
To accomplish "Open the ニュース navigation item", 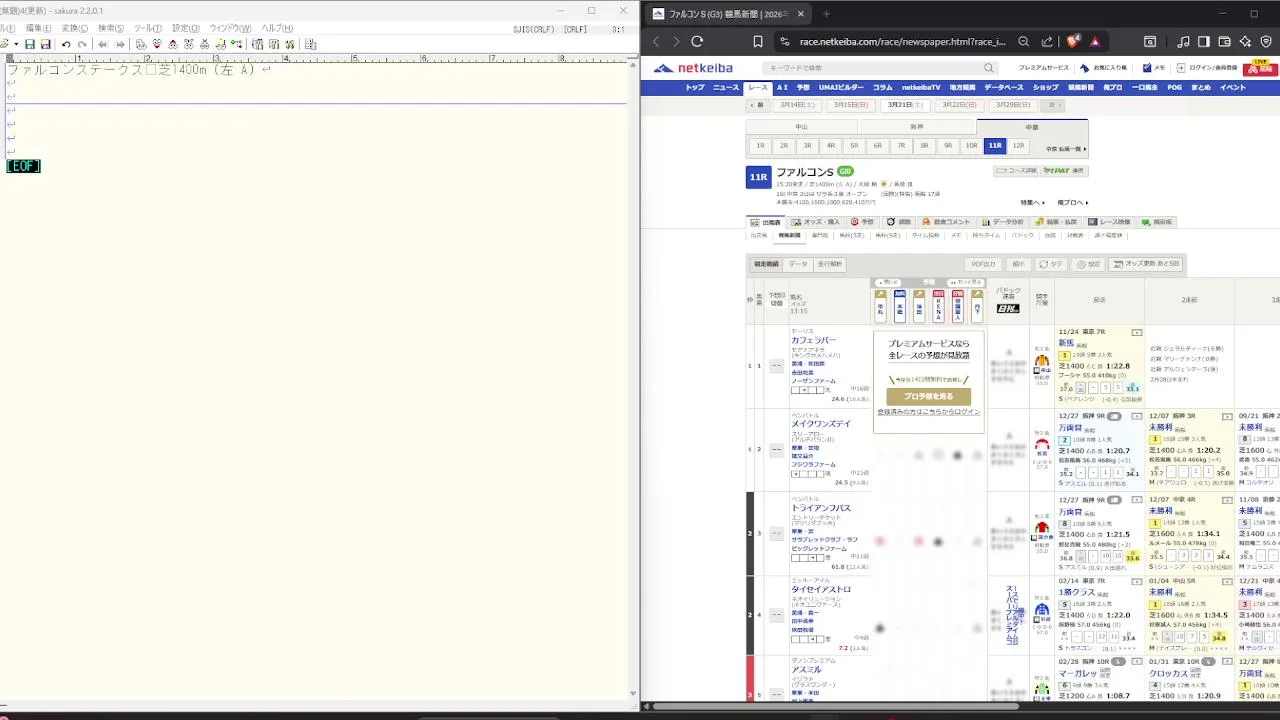I will pyautogui.click(x=726, y=88).
